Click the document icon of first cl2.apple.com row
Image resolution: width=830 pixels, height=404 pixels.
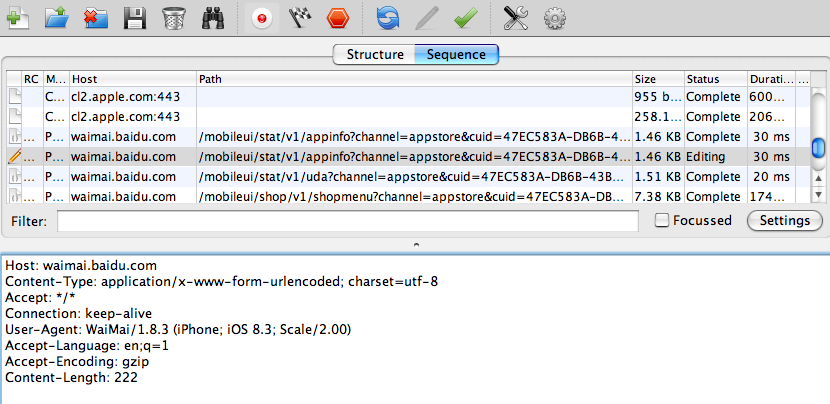(14, 97)
